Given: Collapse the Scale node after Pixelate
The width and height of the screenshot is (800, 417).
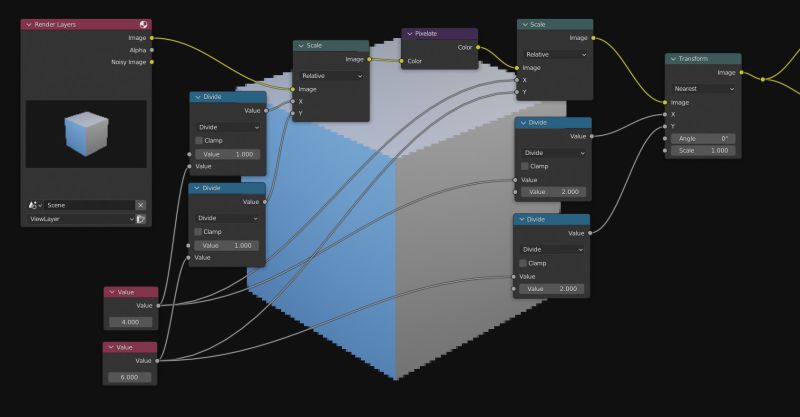Looking at the screenshot, I should 524,24.
